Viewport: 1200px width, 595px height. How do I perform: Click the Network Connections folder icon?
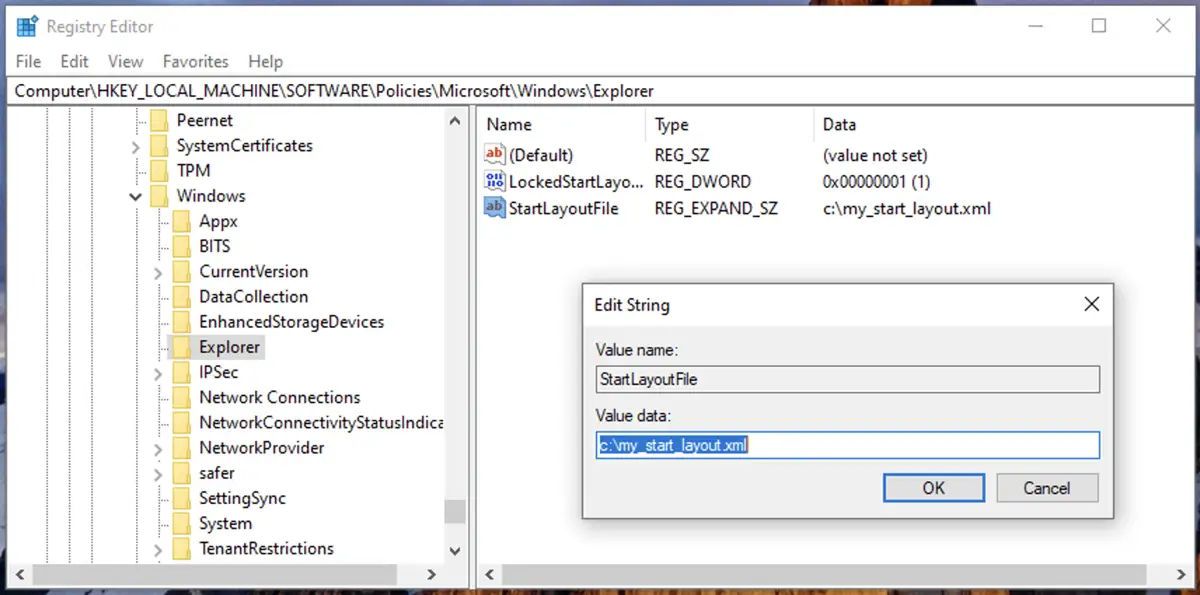181,397
